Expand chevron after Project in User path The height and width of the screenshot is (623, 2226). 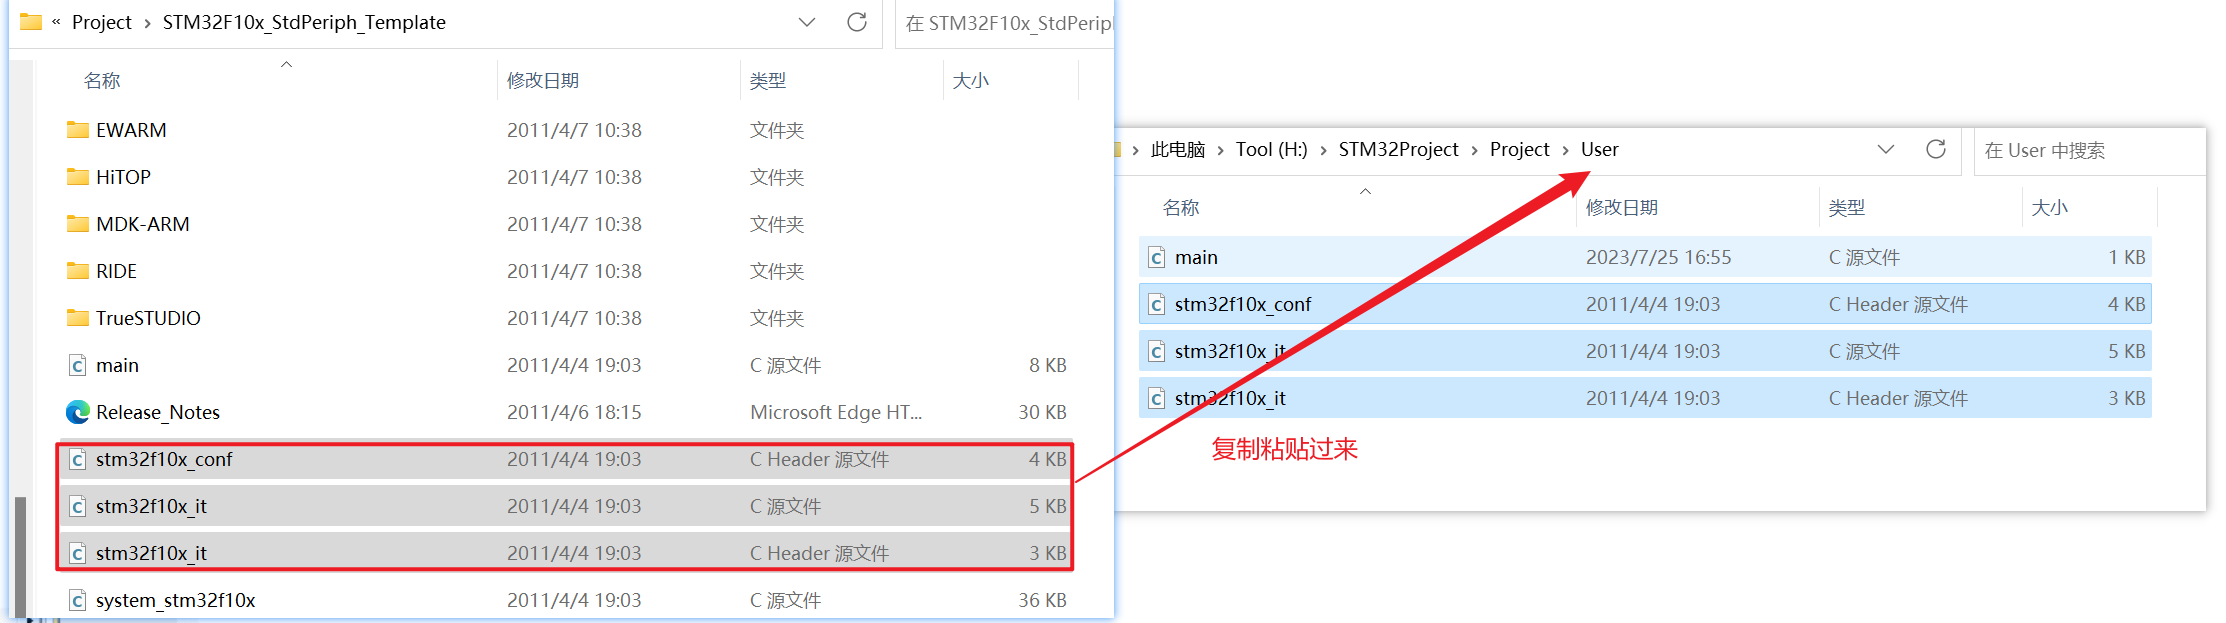(1565, 150)
